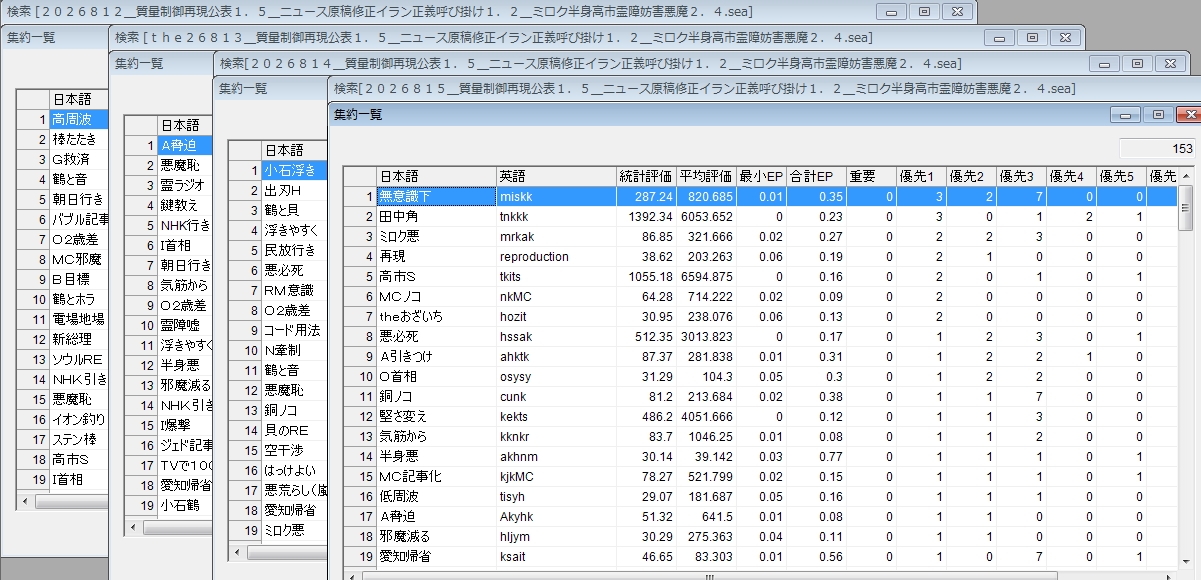
Task: Select 棒たたき in the 2026812 window
Action: click(x=79, y=139)
